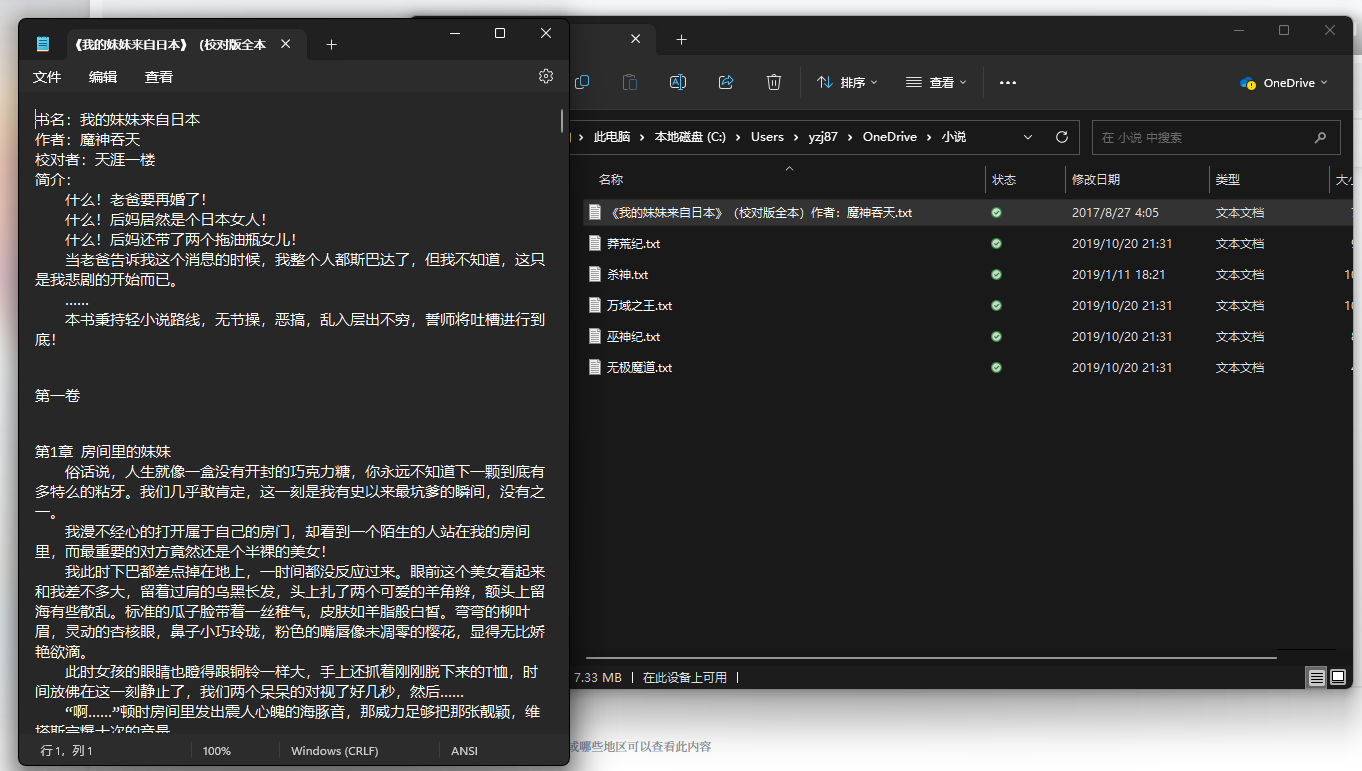Image resolution: width=1362 pixels, height=771 pixels.
Task: Click the 本地磁盘 (C:) breadcrumb
Action: click(690, 137)
